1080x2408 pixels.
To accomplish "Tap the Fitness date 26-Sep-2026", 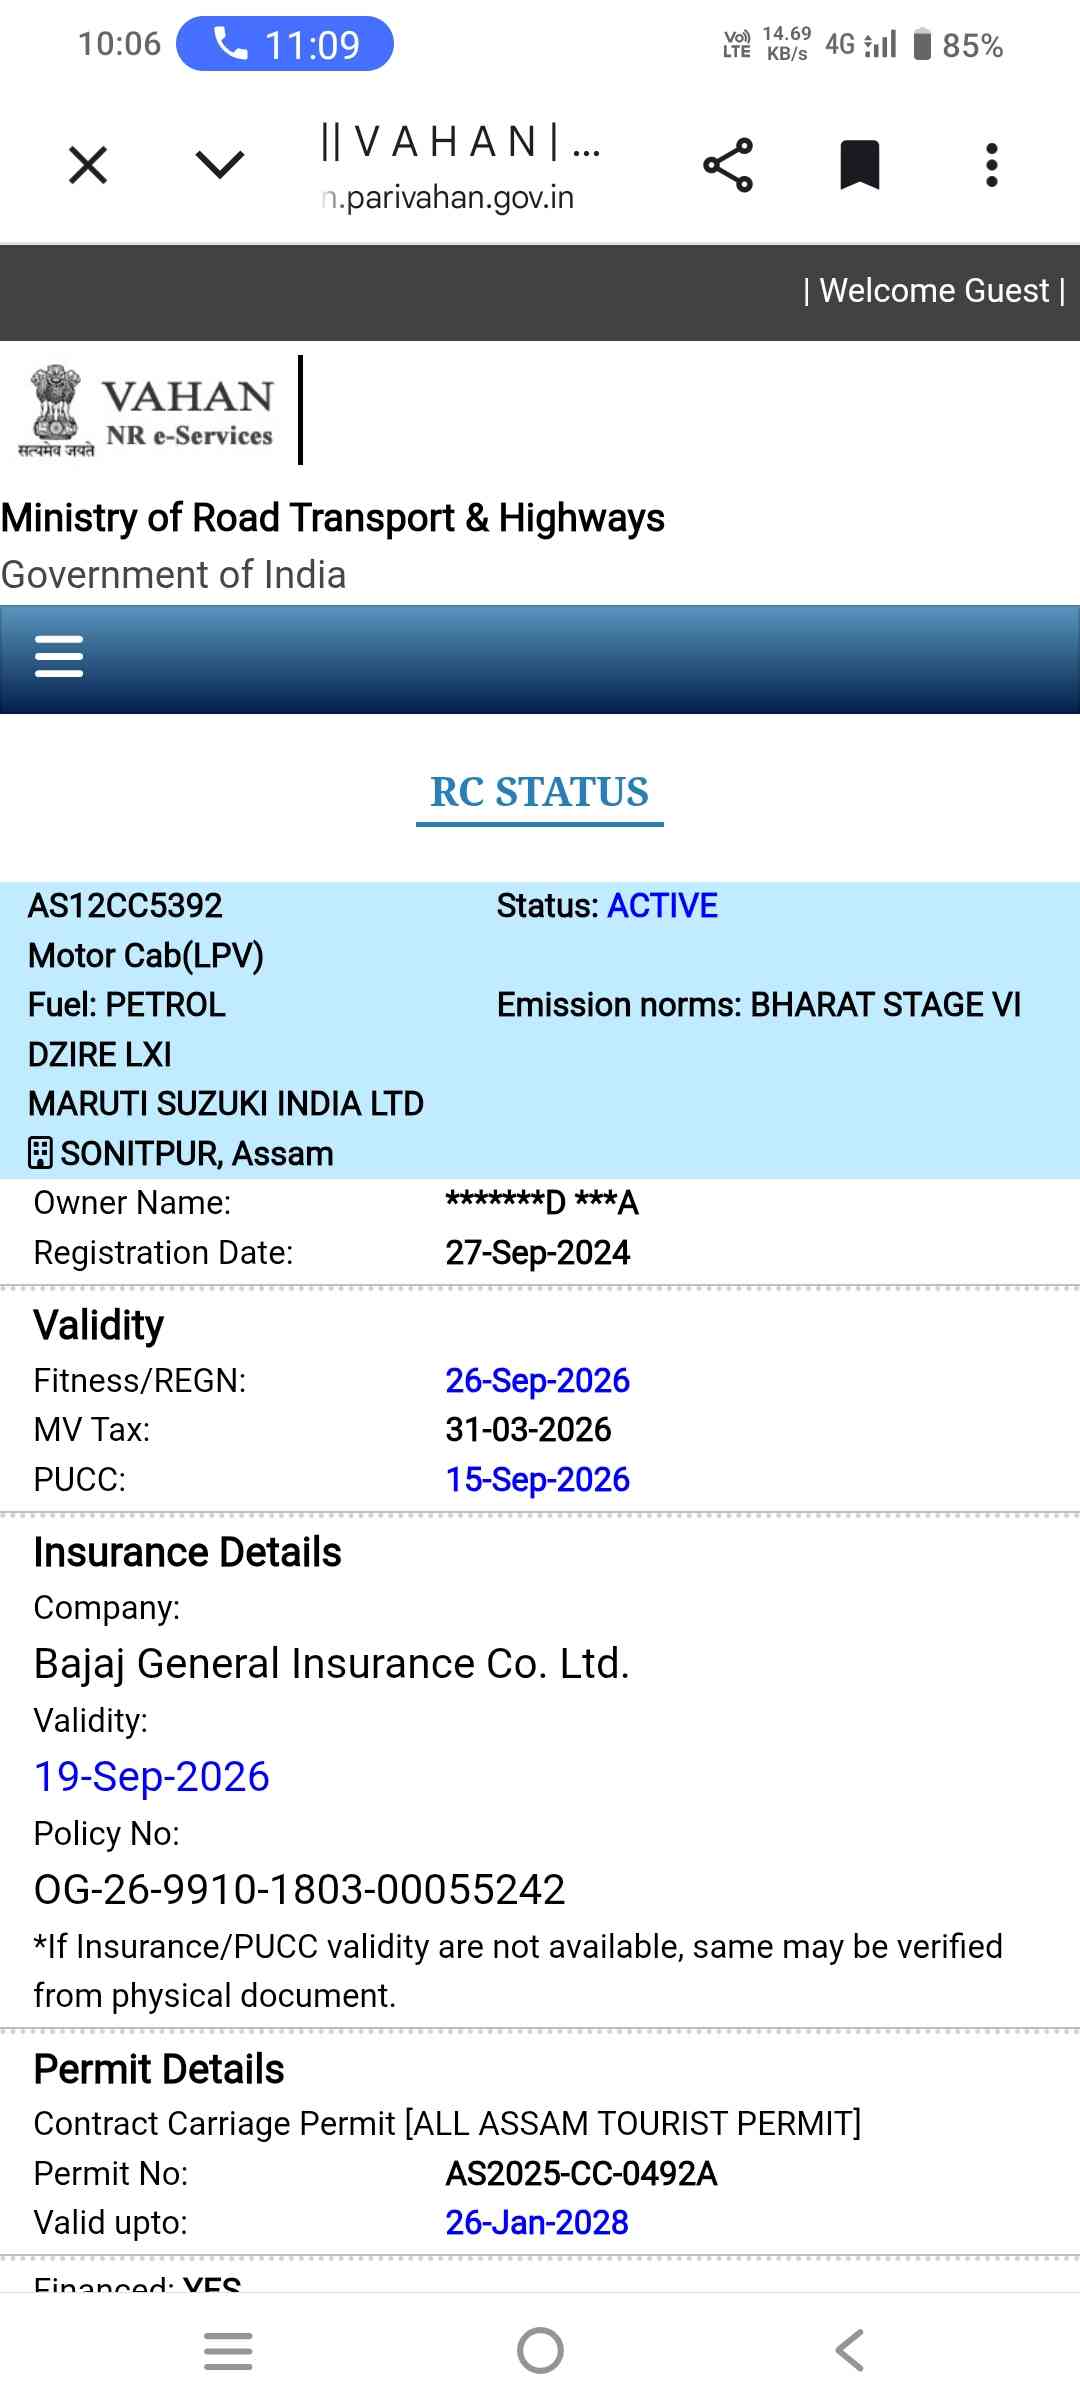I will pyautogui.click(x=537, y=1381).
